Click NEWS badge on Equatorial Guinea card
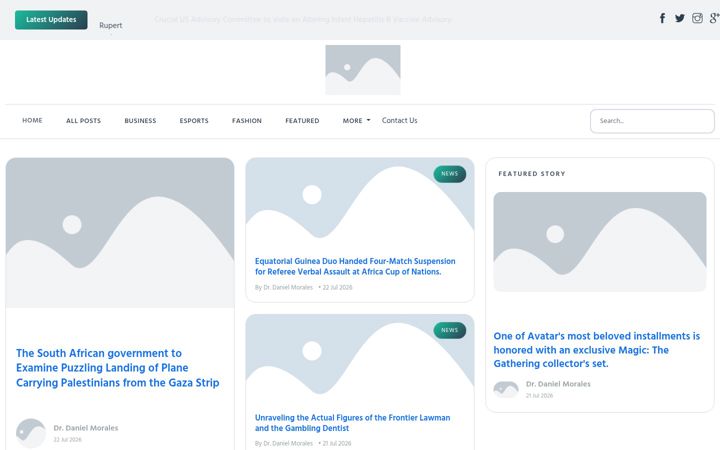Viewport: 720px width, 450px height. click(450, 174)
